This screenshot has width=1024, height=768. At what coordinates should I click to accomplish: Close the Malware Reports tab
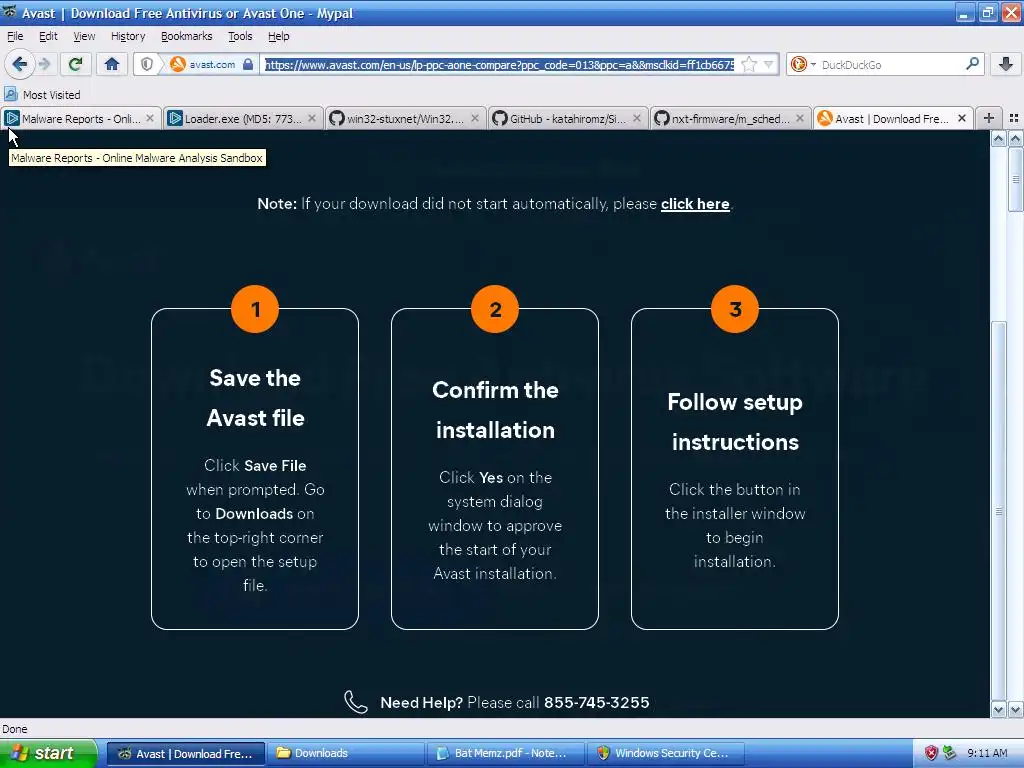(x=150, y=118)
